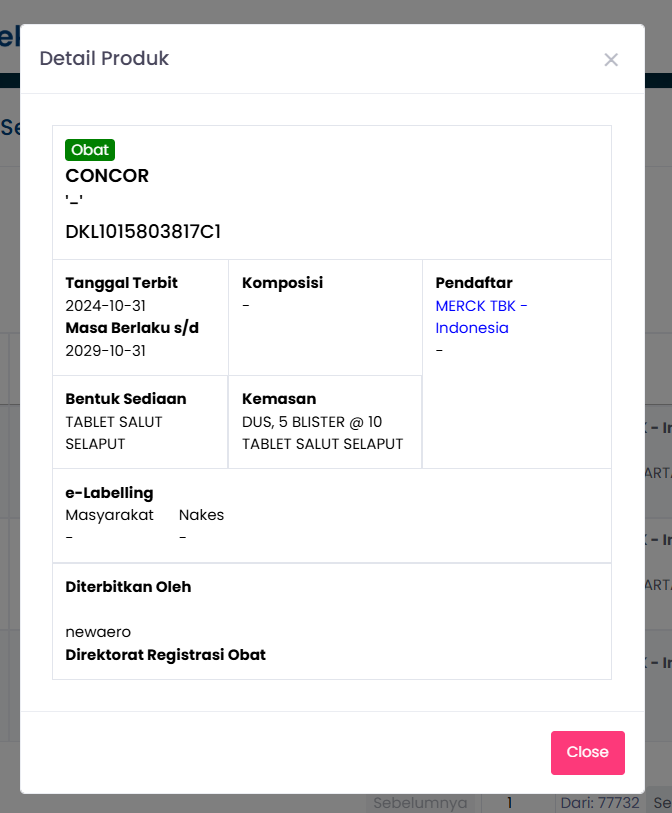Click the Pendaftar heading
Screen dimensions: 672x813
point(474,283)
